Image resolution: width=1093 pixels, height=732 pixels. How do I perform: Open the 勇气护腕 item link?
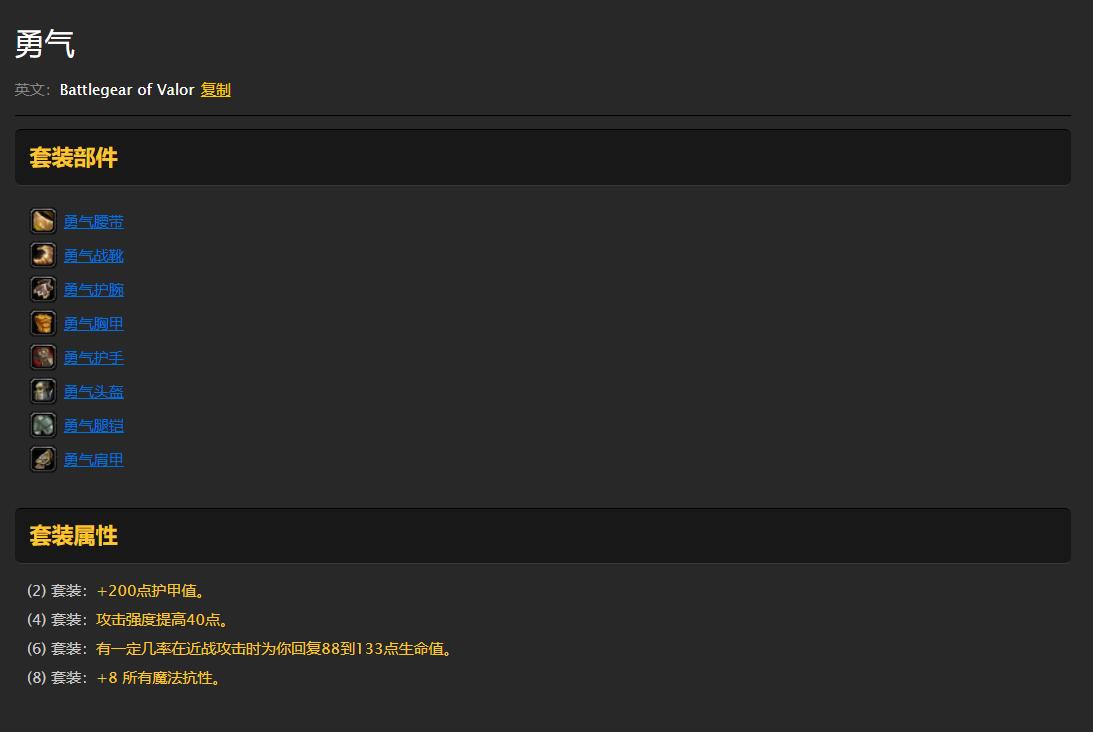click(x=93, y=290)
